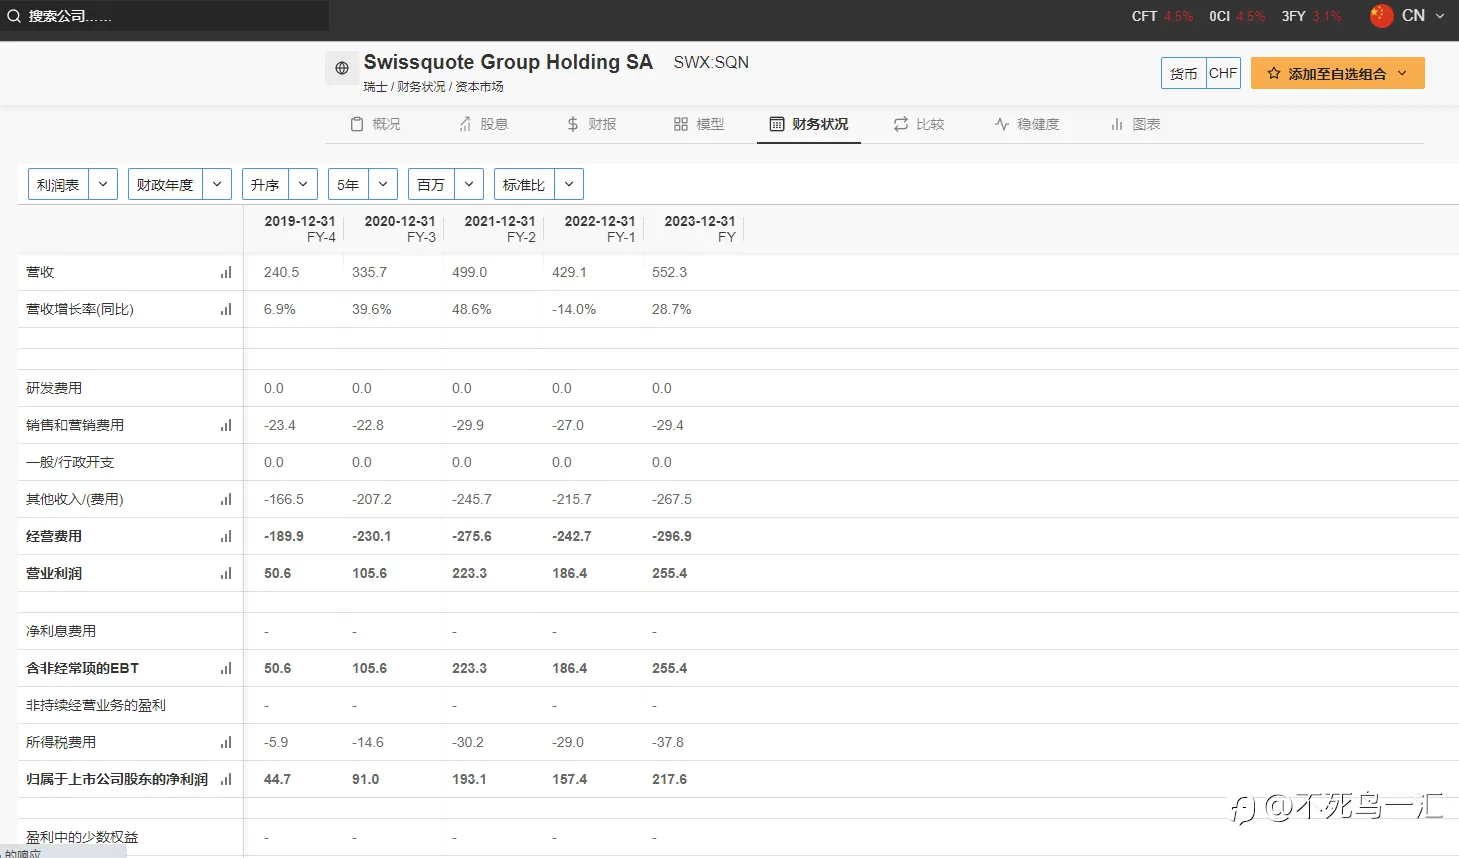The height and width of the screenshot is (858, 1459).
Task: Click revenue value 552.3
Action: [669, 272]
